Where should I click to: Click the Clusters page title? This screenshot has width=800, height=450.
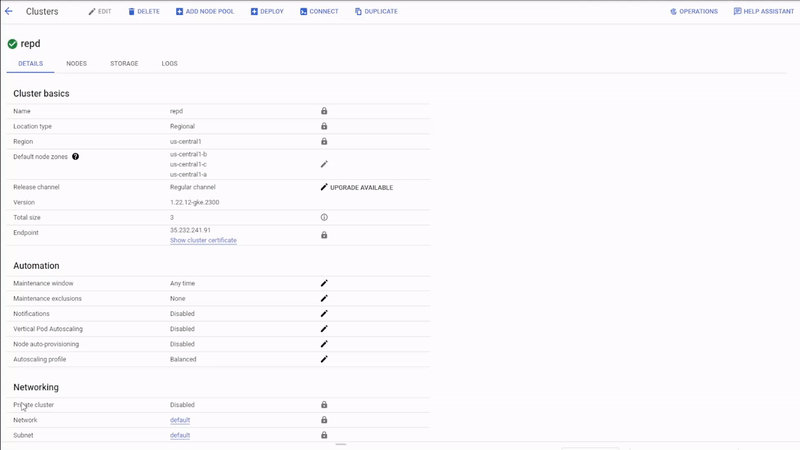pos(42,11)
